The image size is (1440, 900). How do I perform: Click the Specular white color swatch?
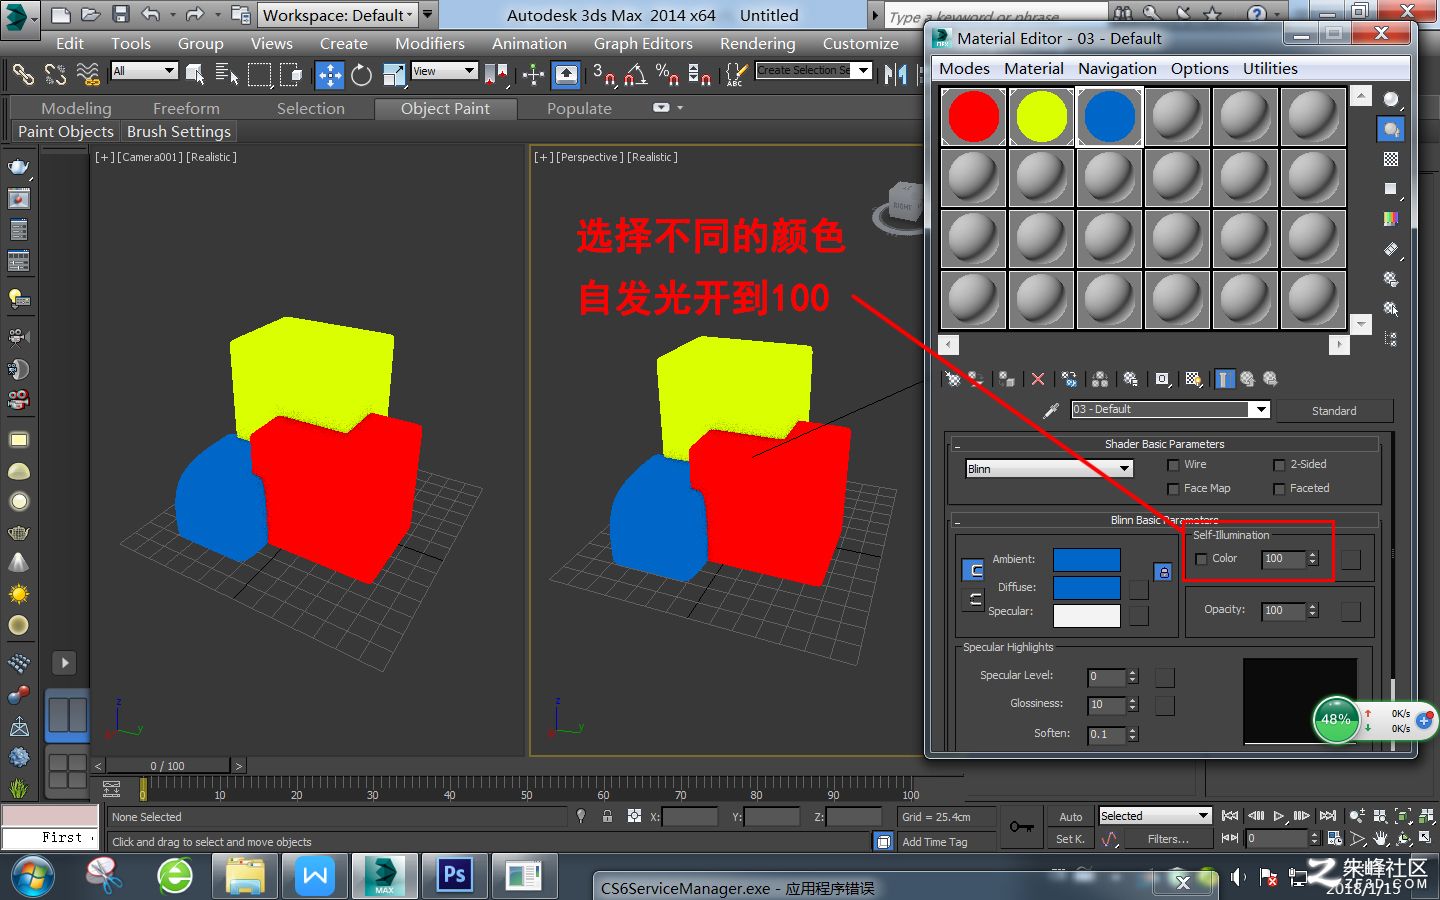1087,615
